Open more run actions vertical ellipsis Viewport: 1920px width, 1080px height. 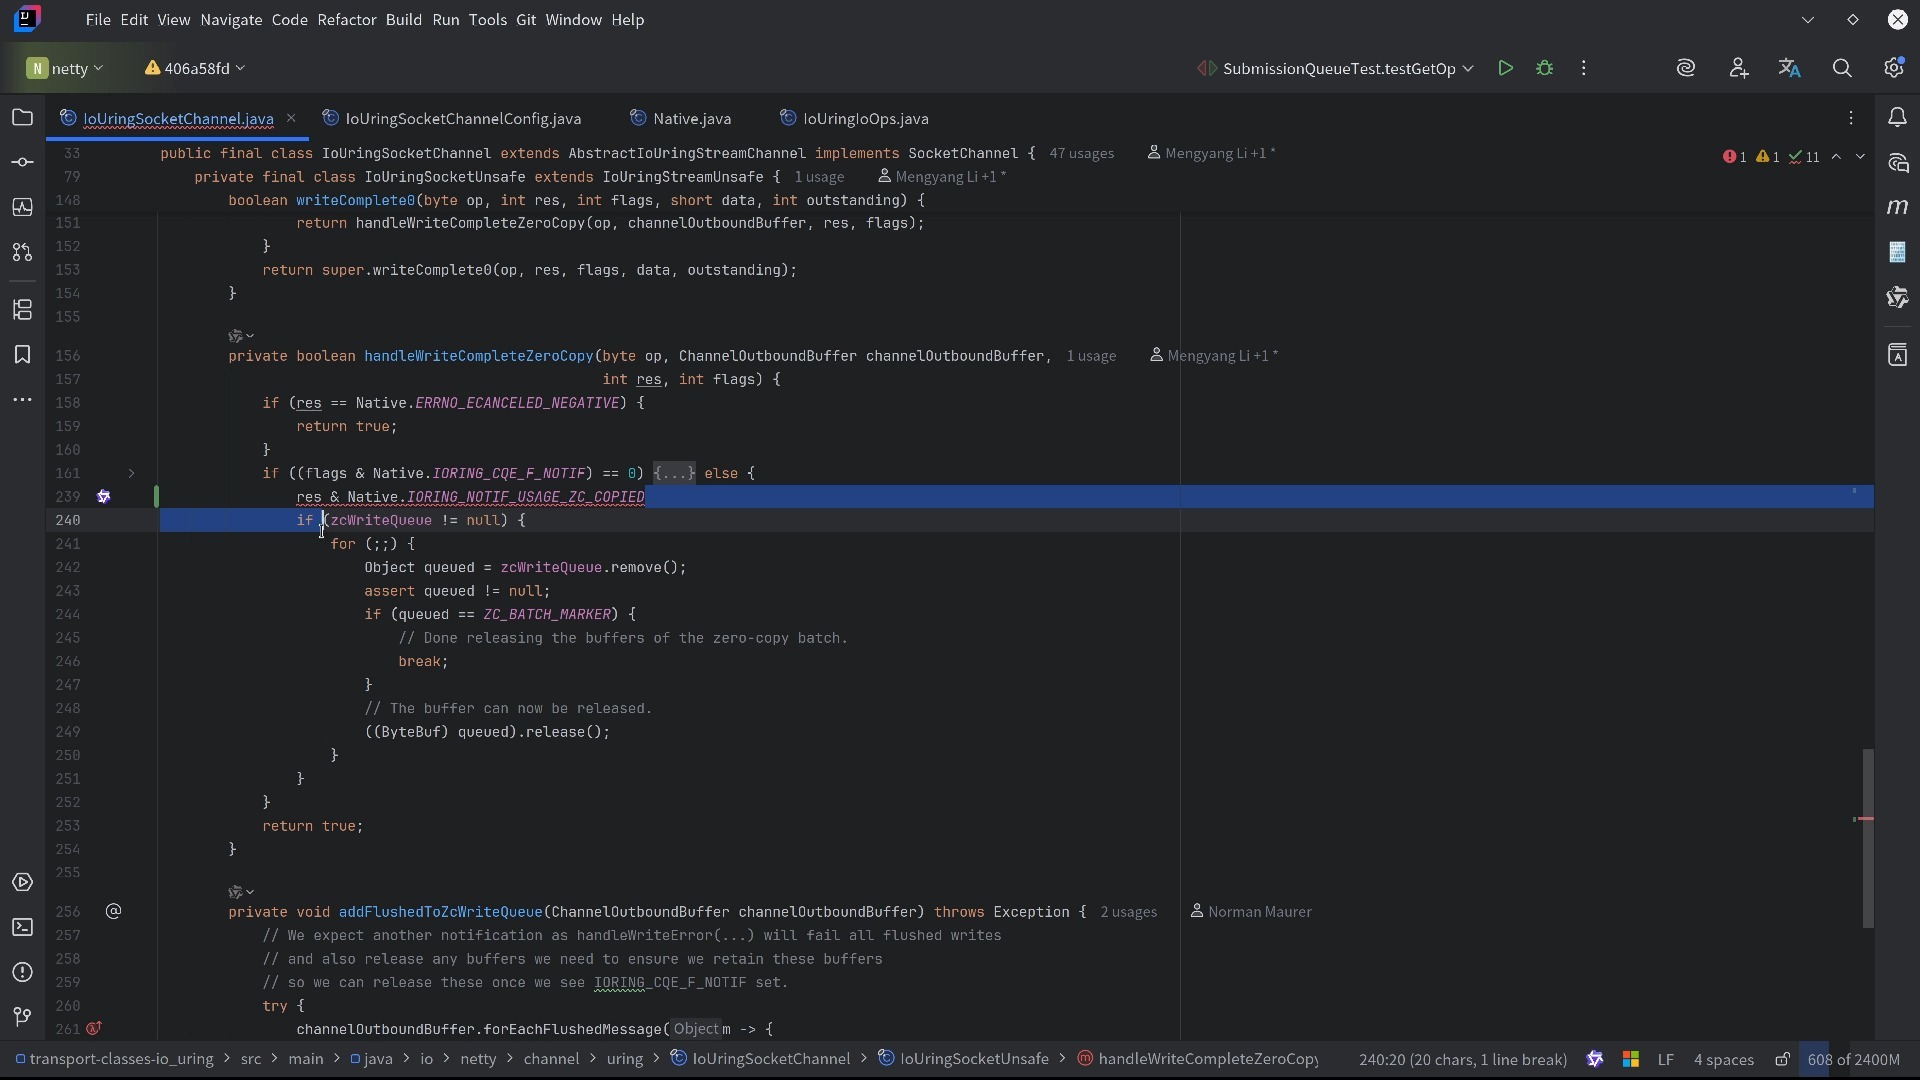click(1584, 68)
